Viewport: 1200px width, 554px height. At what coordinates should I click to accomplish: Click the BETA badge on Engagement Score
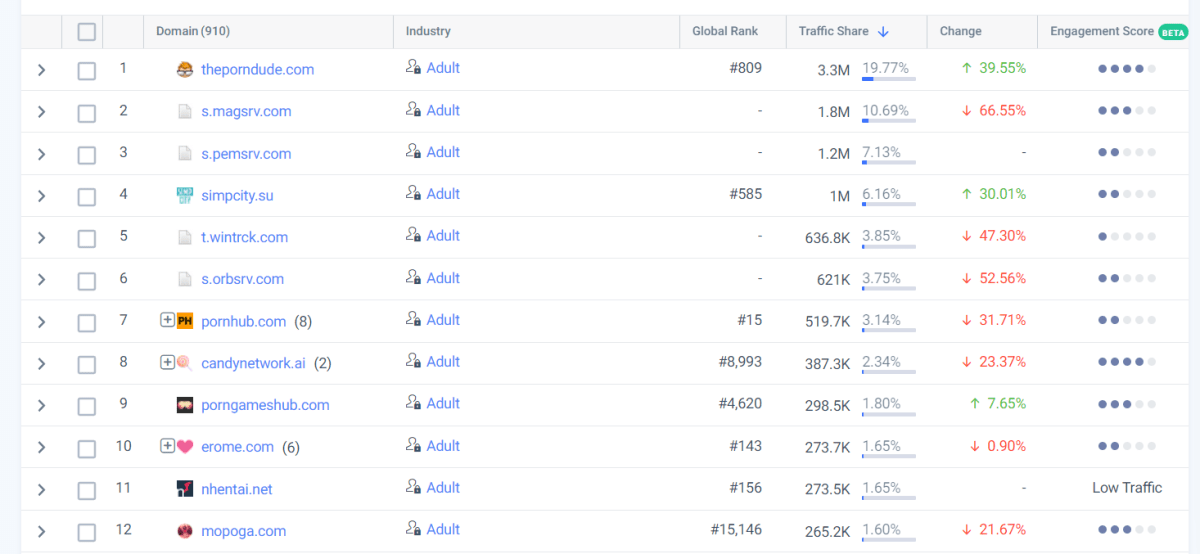(1172, 32)
